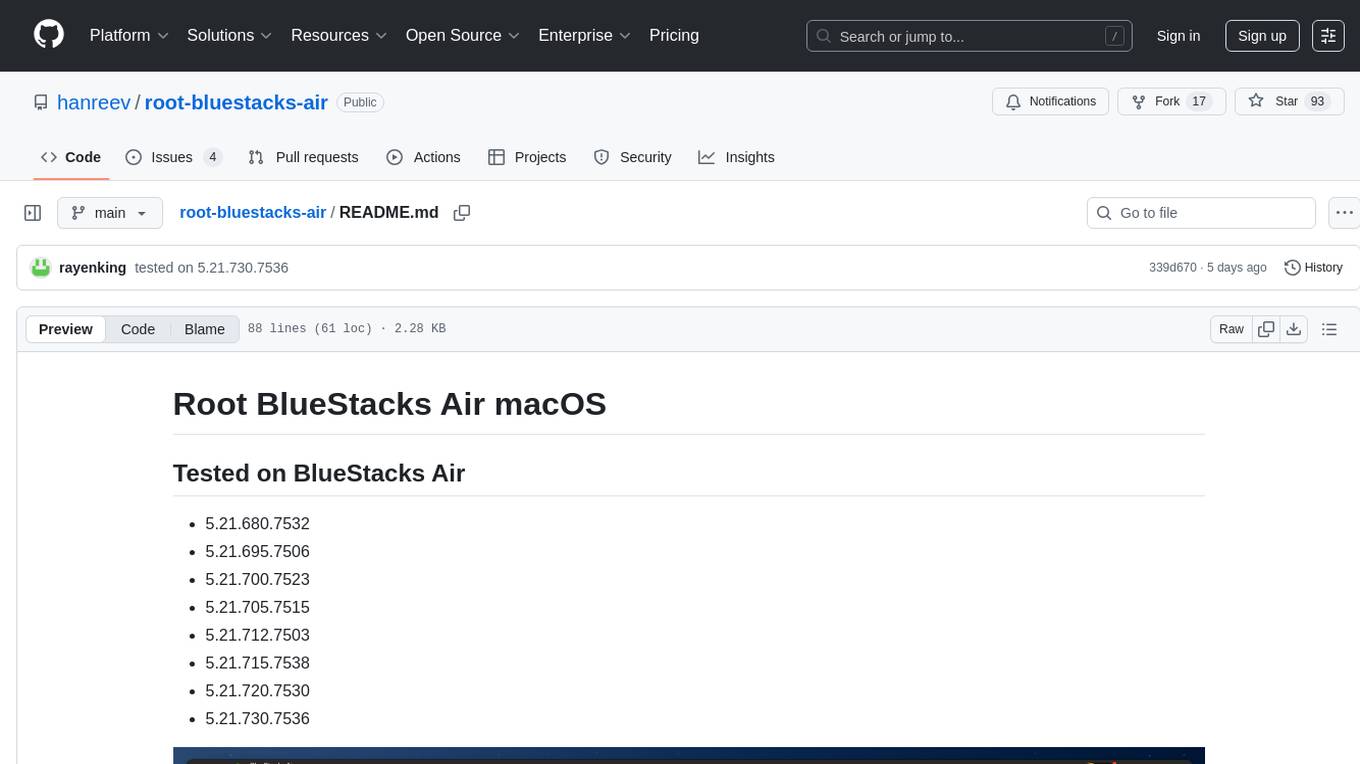1360x764 pixels.
Task: Fork the repository
Action: coord(1171,102)
